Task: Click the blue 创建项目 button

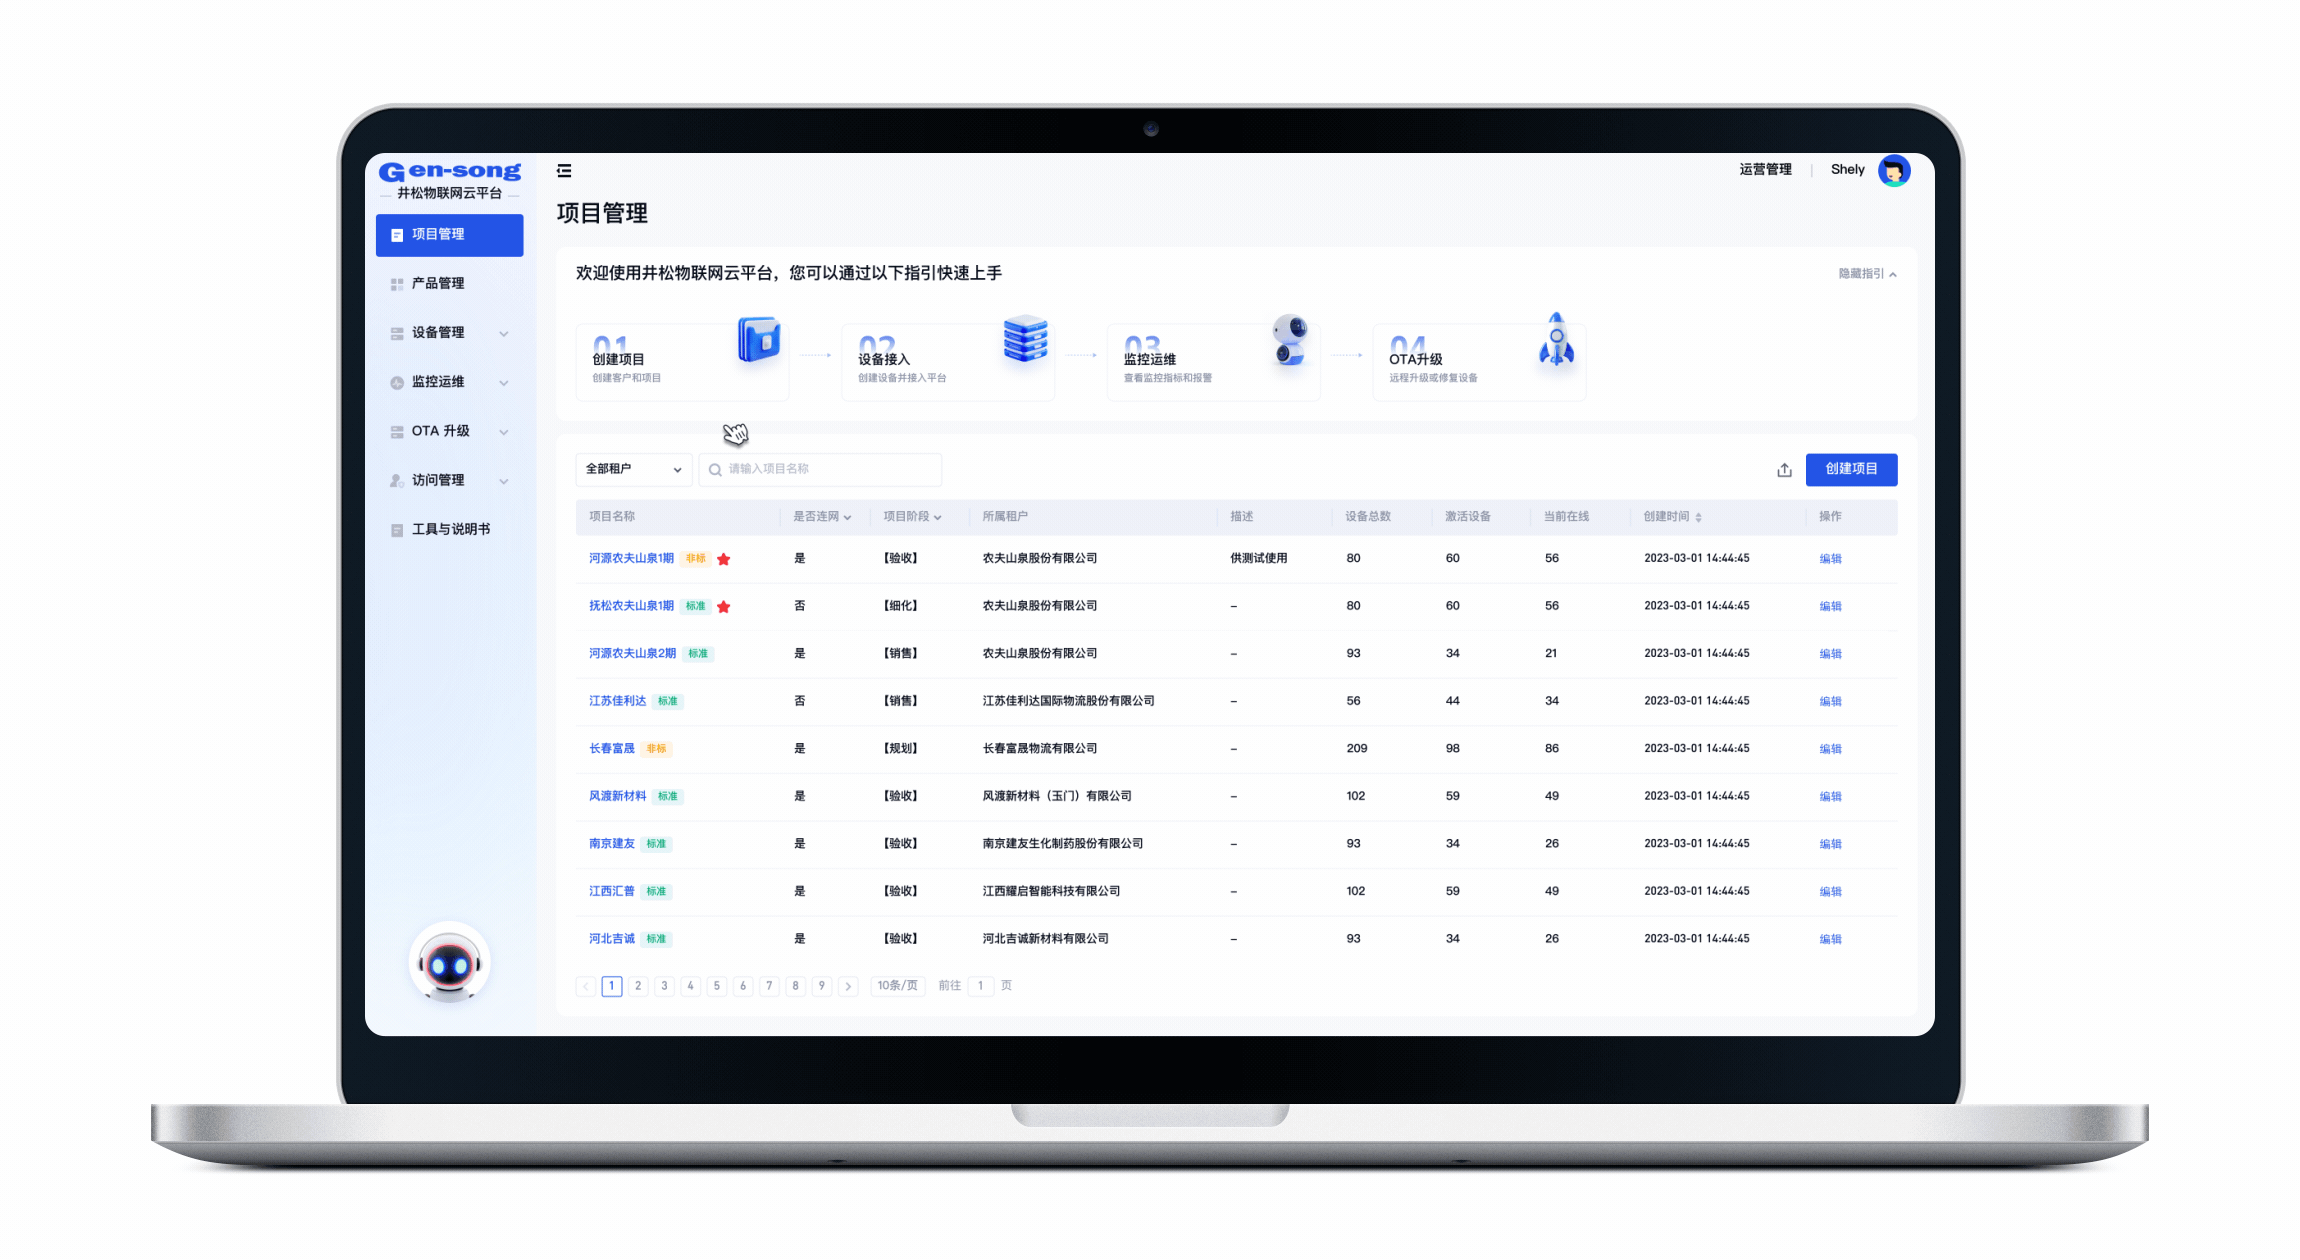Action: (x=1851, y=469)
